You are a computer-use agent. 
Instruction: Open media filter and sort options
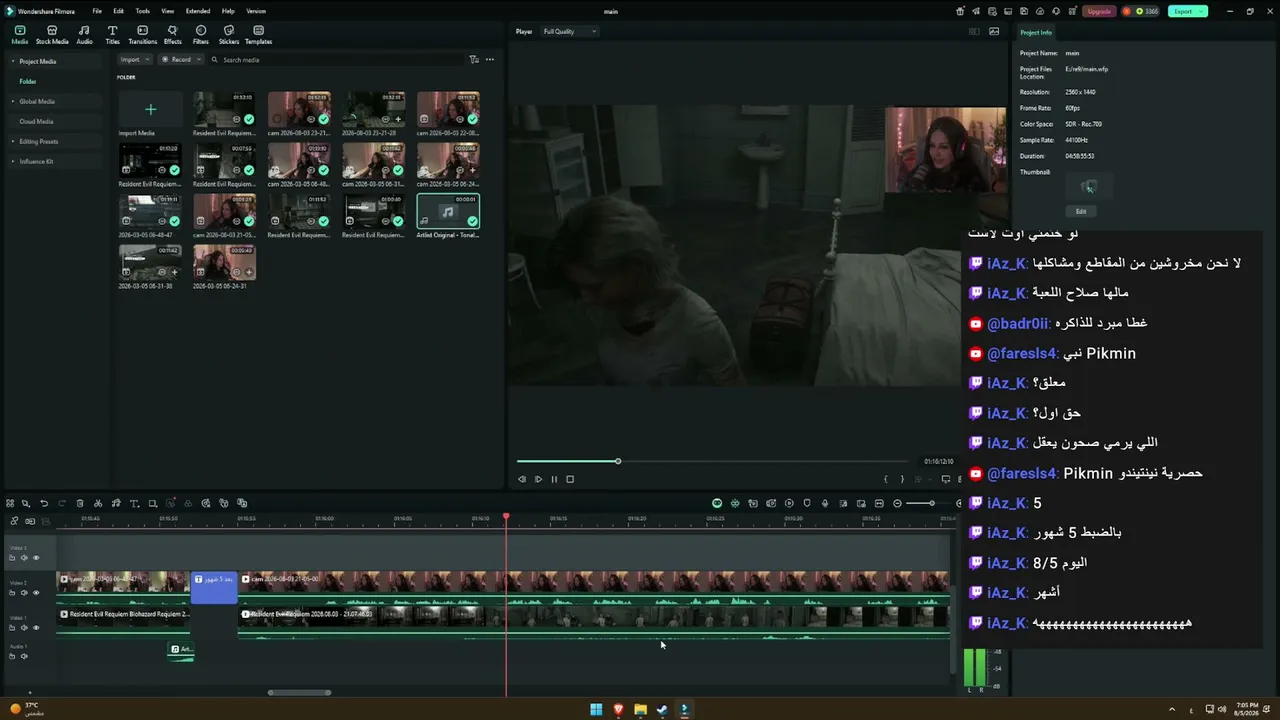click(x=474, y=60)
